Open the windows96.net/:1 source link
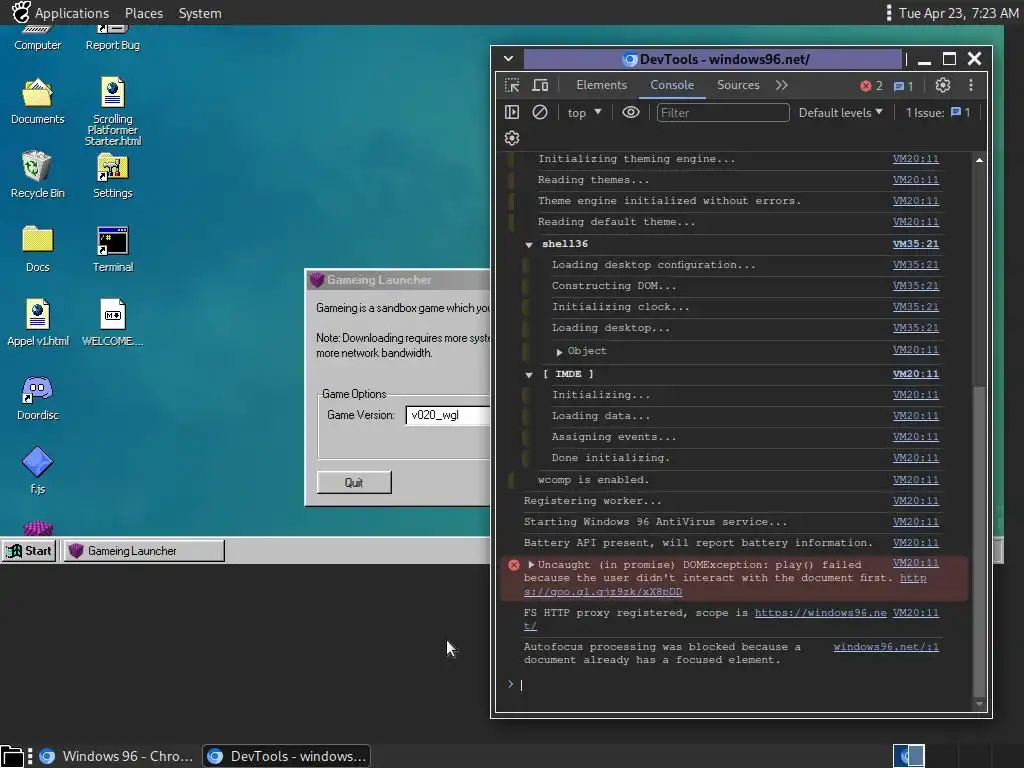The width and height of the screenshot is (1024, 768). click(886, 647)
